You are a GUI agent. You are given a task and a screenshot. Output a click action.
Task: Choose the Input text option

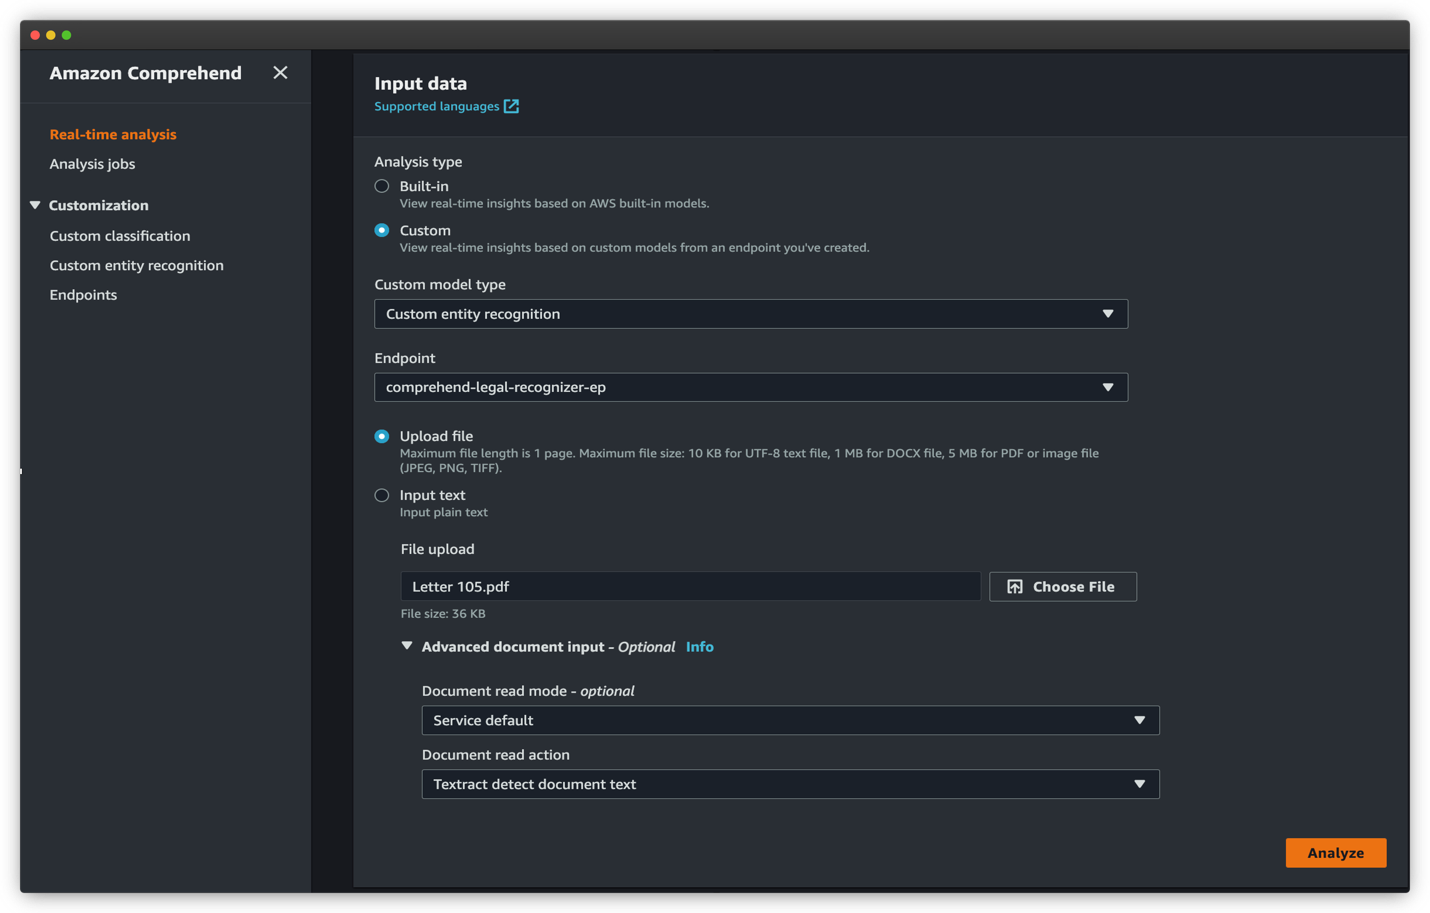(381, 495)
